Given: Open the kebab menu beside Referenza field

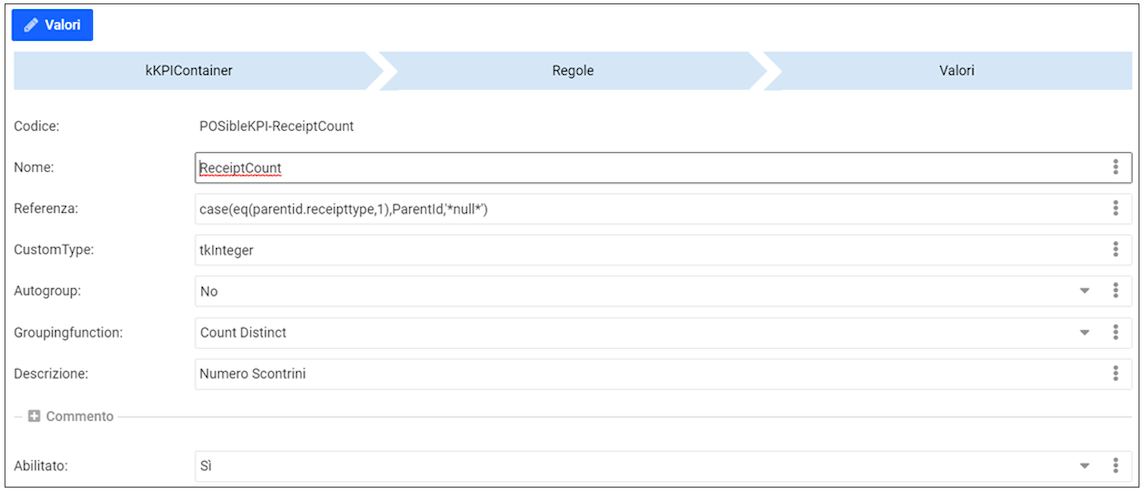Looking at the screenshot, I should pos(1115,209).
